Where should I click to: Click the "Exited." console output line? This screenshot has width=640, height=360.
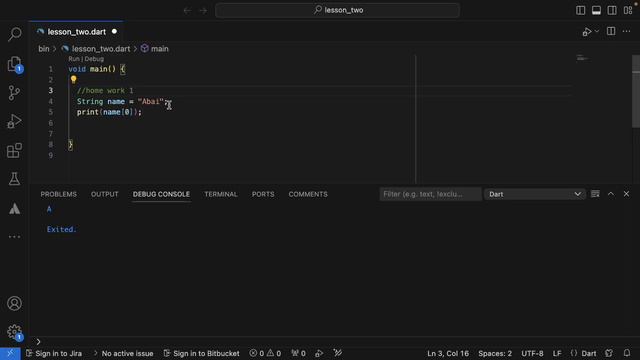61,229
